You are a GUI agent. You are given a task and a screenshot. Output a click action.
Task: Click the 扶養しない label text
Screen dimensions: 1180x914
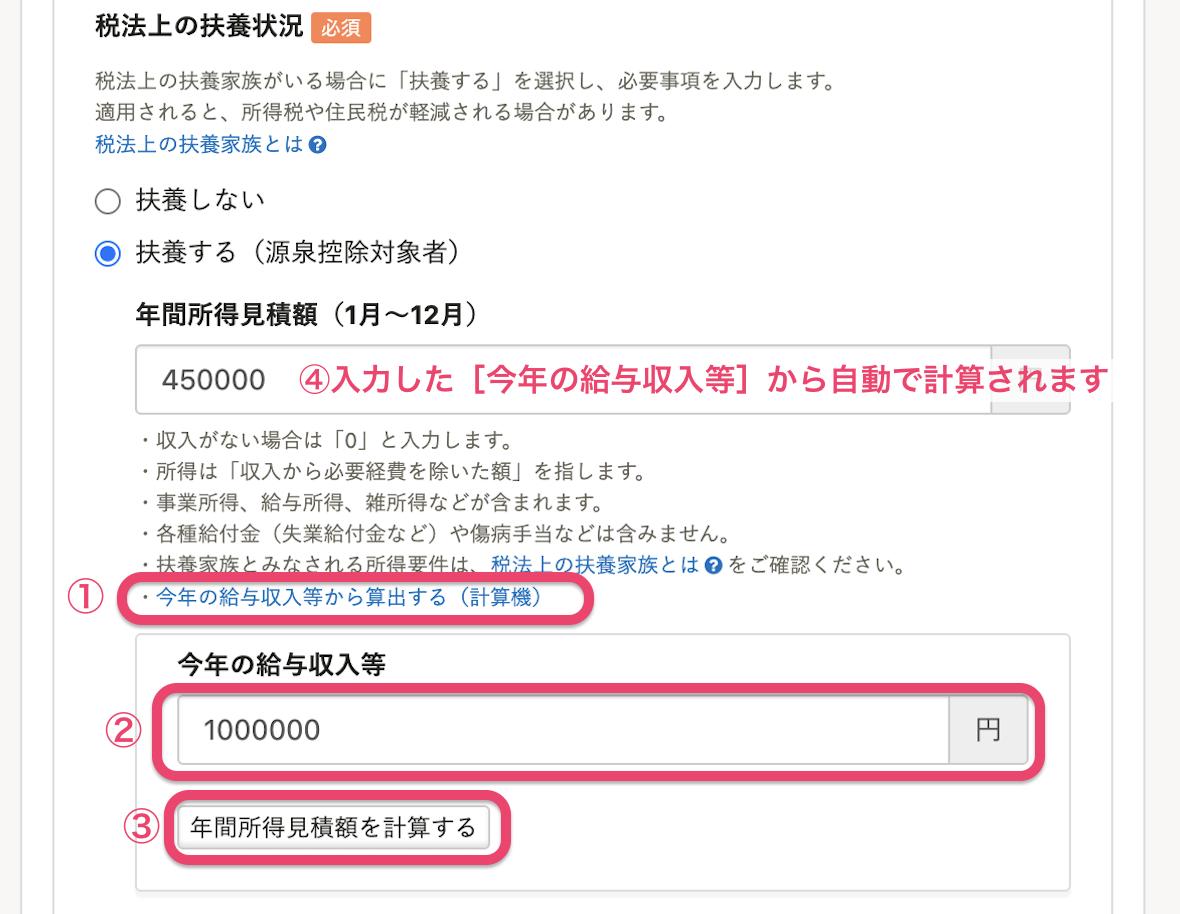200,200
